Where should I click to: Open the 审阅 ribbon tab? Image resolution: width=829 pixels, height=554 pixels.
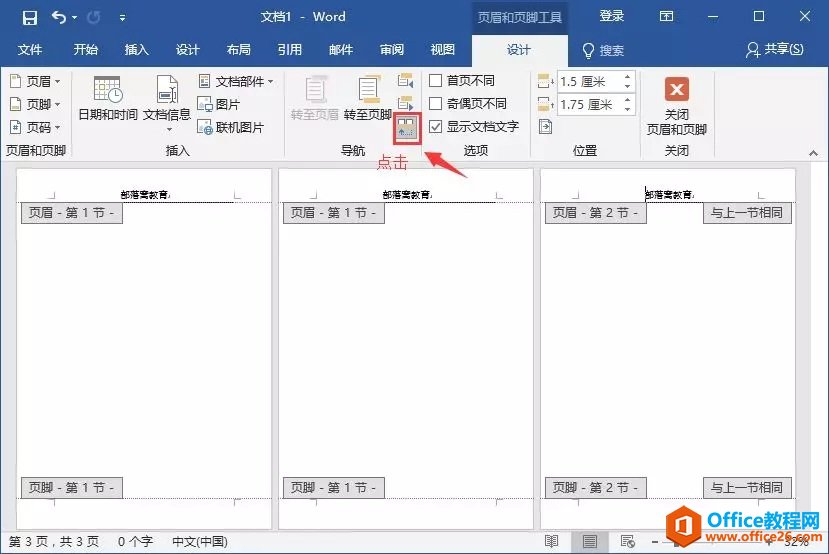point(392,50)
